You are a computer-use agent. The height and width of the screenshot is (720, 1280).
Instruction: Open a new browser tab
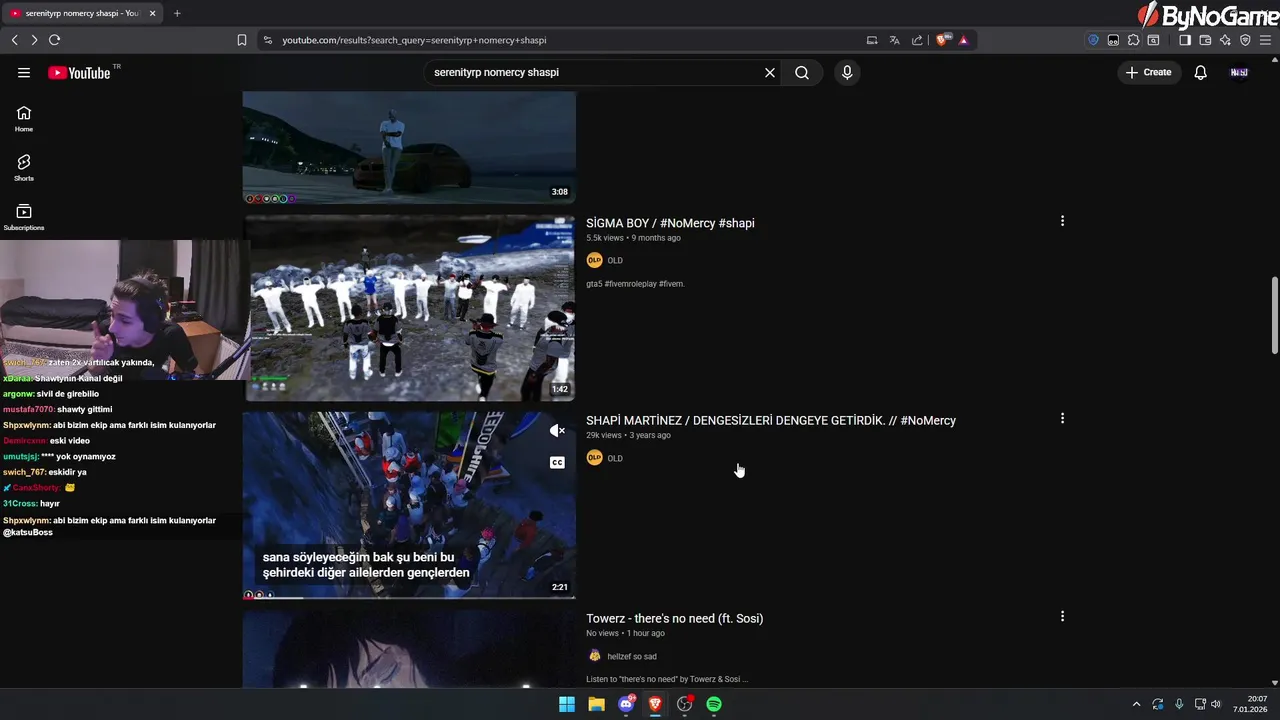point(177,13)
